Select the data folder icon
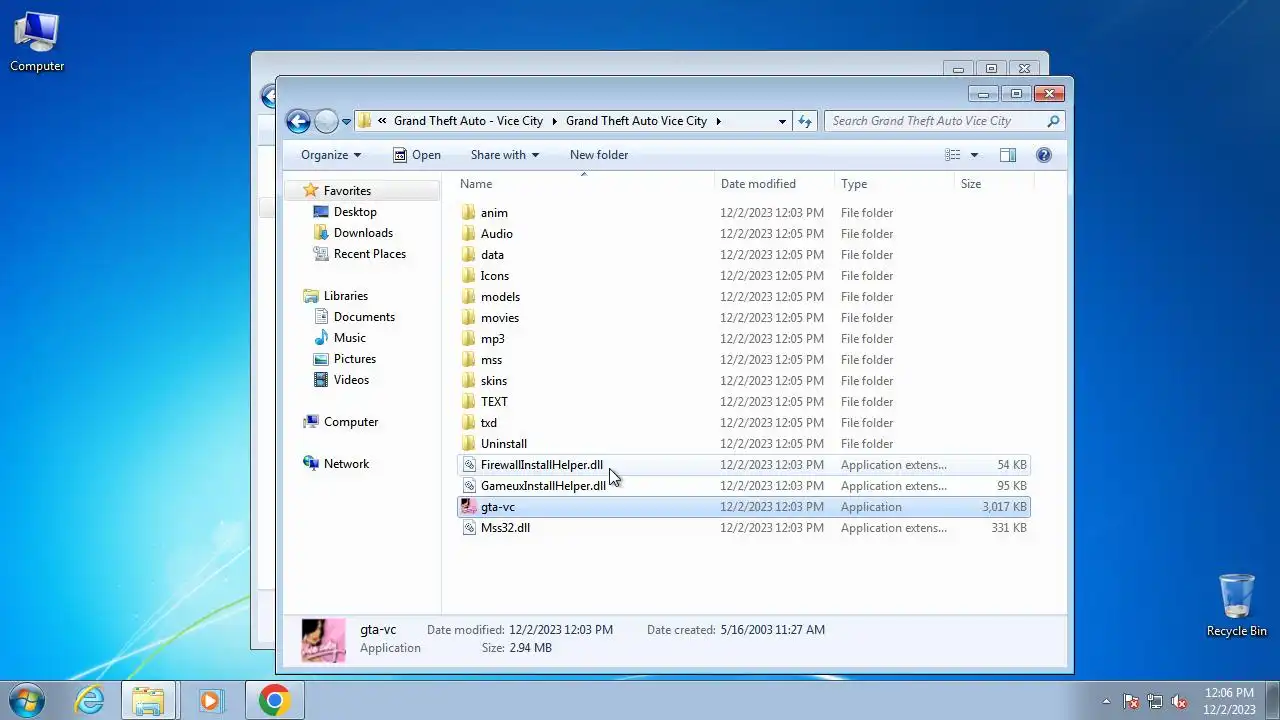 (469, 255)
